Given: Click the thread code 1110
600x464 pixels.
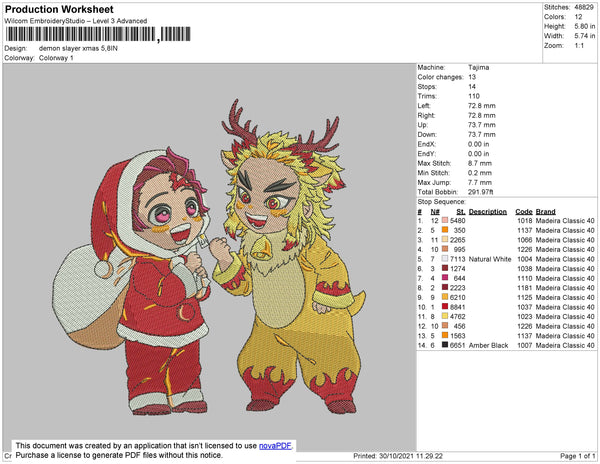Looking at the screenshot, I should [x=525, y=278].
